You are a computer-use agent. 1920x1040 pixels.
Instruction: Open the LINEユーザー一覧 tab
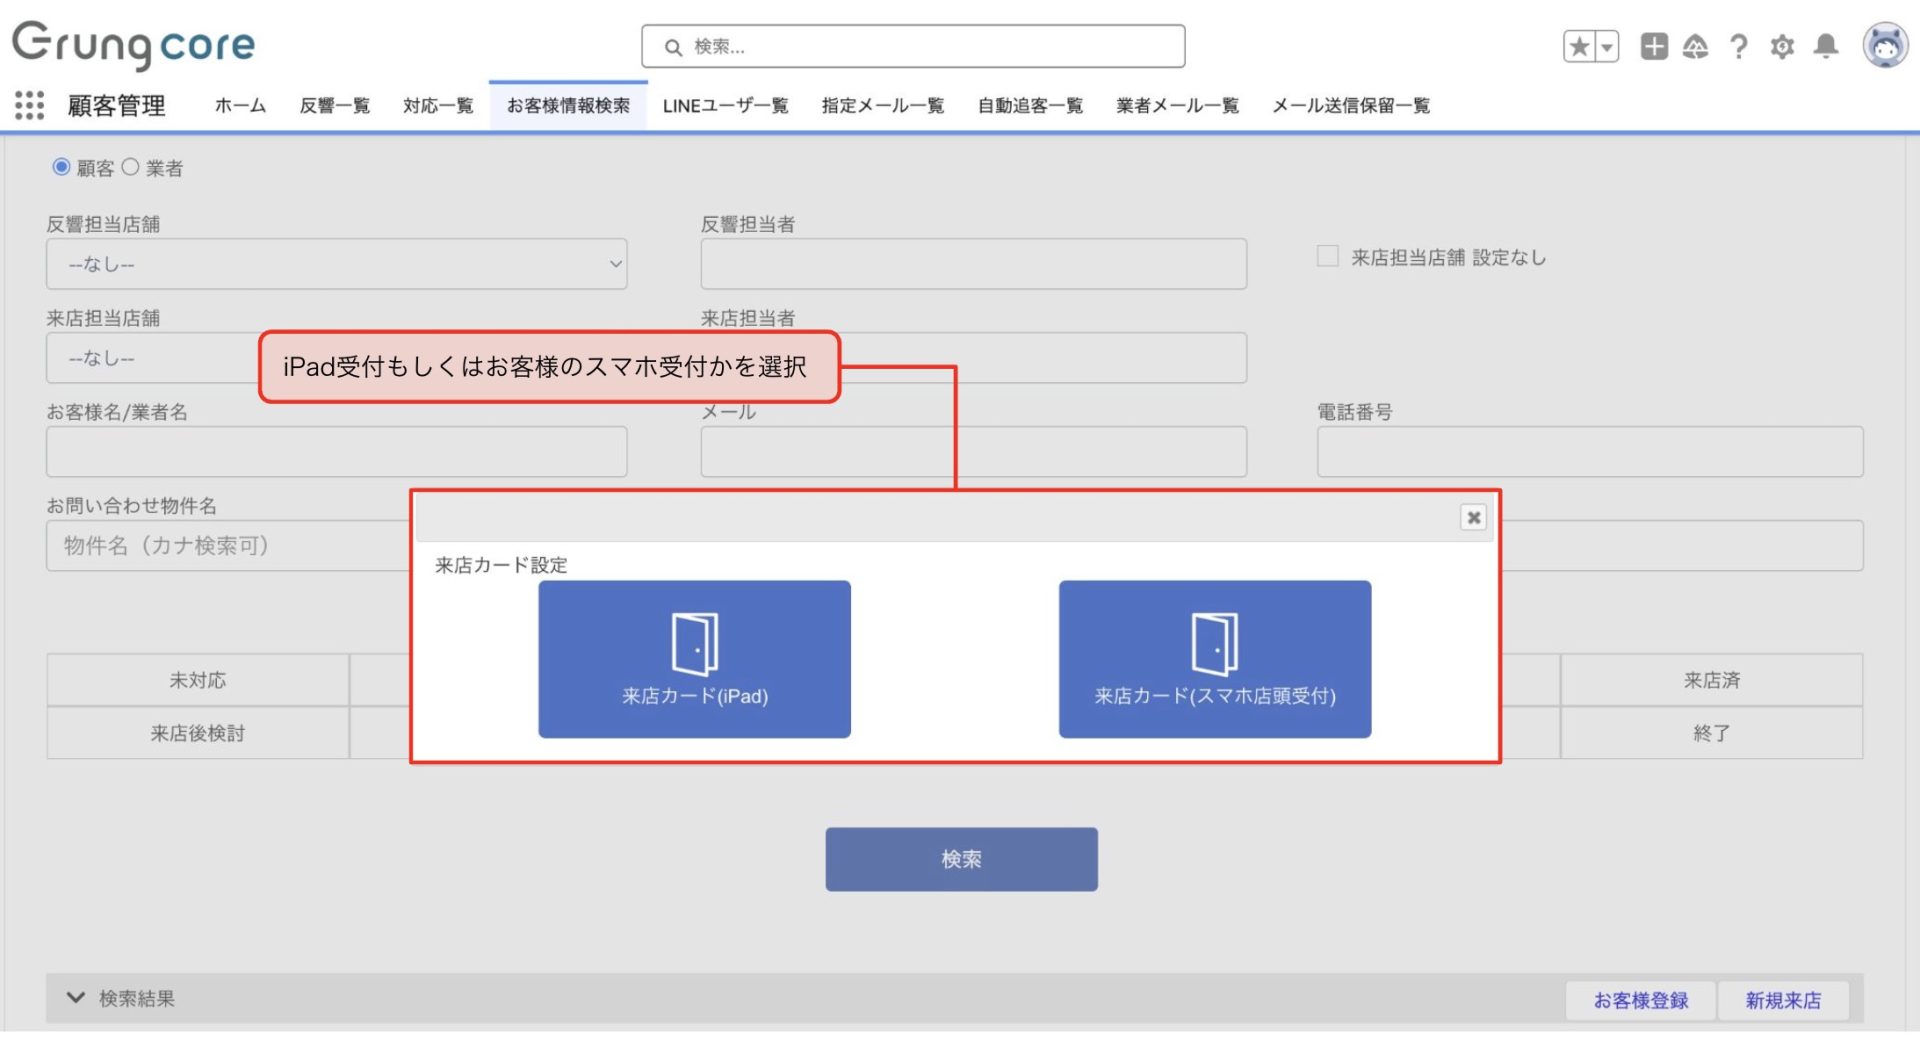click(x=725, y=106)
